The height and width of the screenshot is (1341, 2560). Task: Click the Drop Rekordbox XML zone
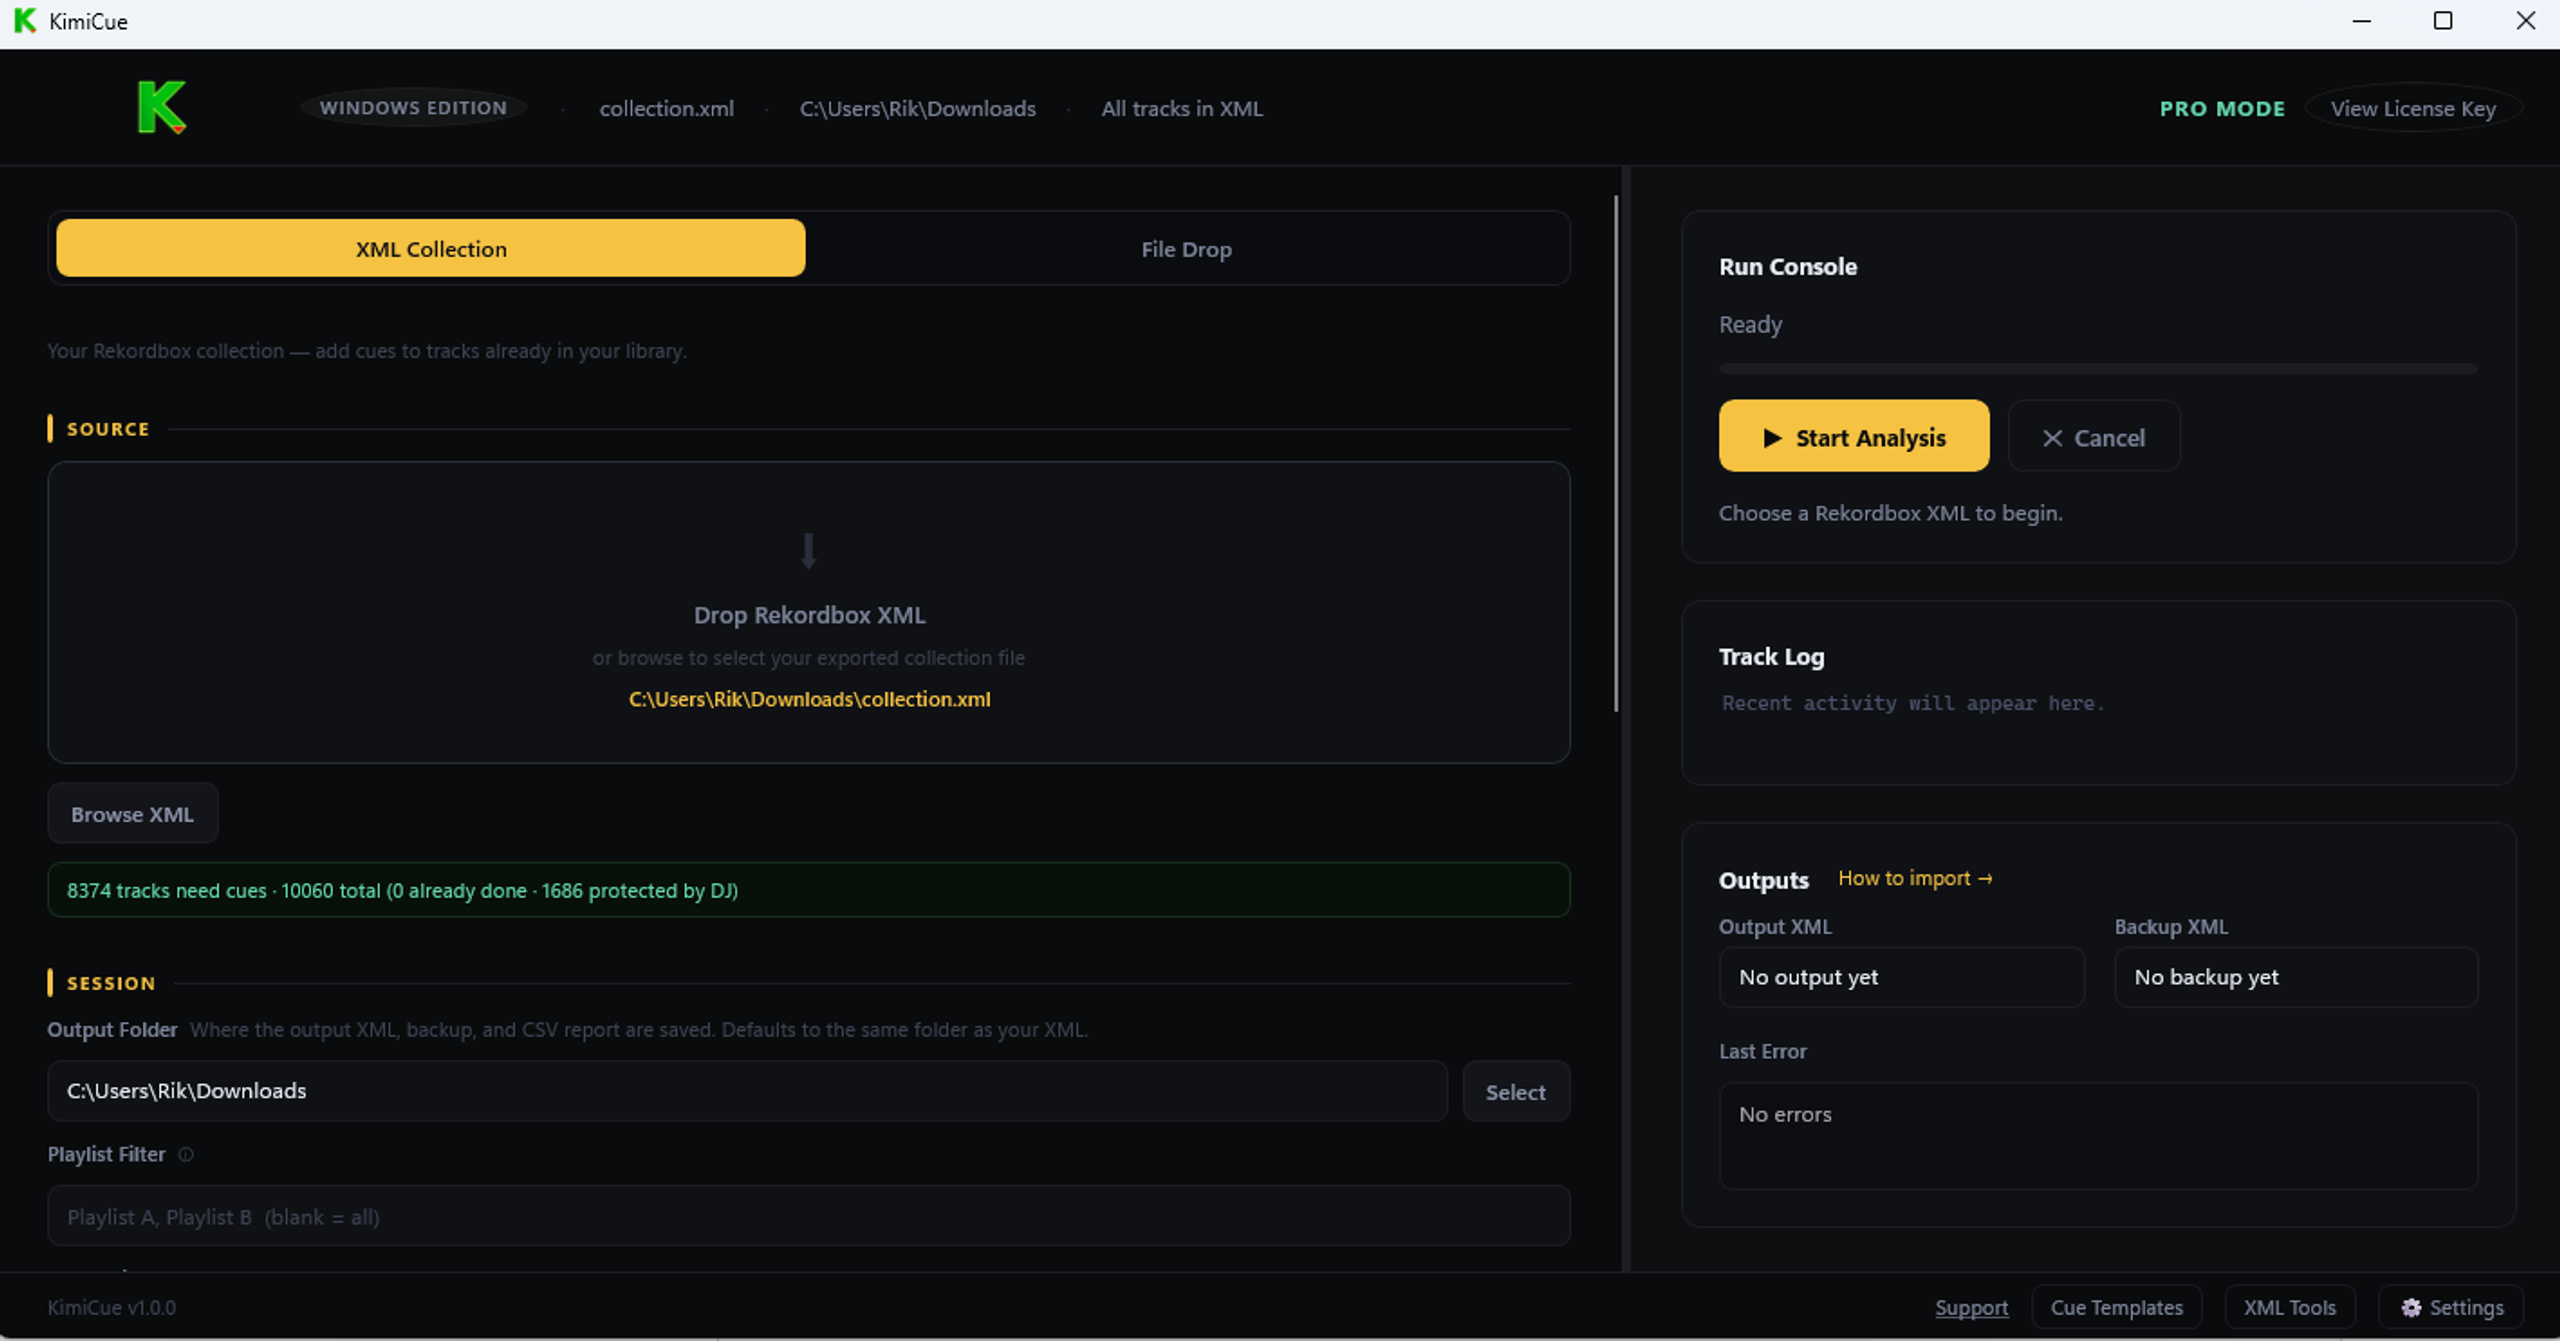[x=809, y=612]
